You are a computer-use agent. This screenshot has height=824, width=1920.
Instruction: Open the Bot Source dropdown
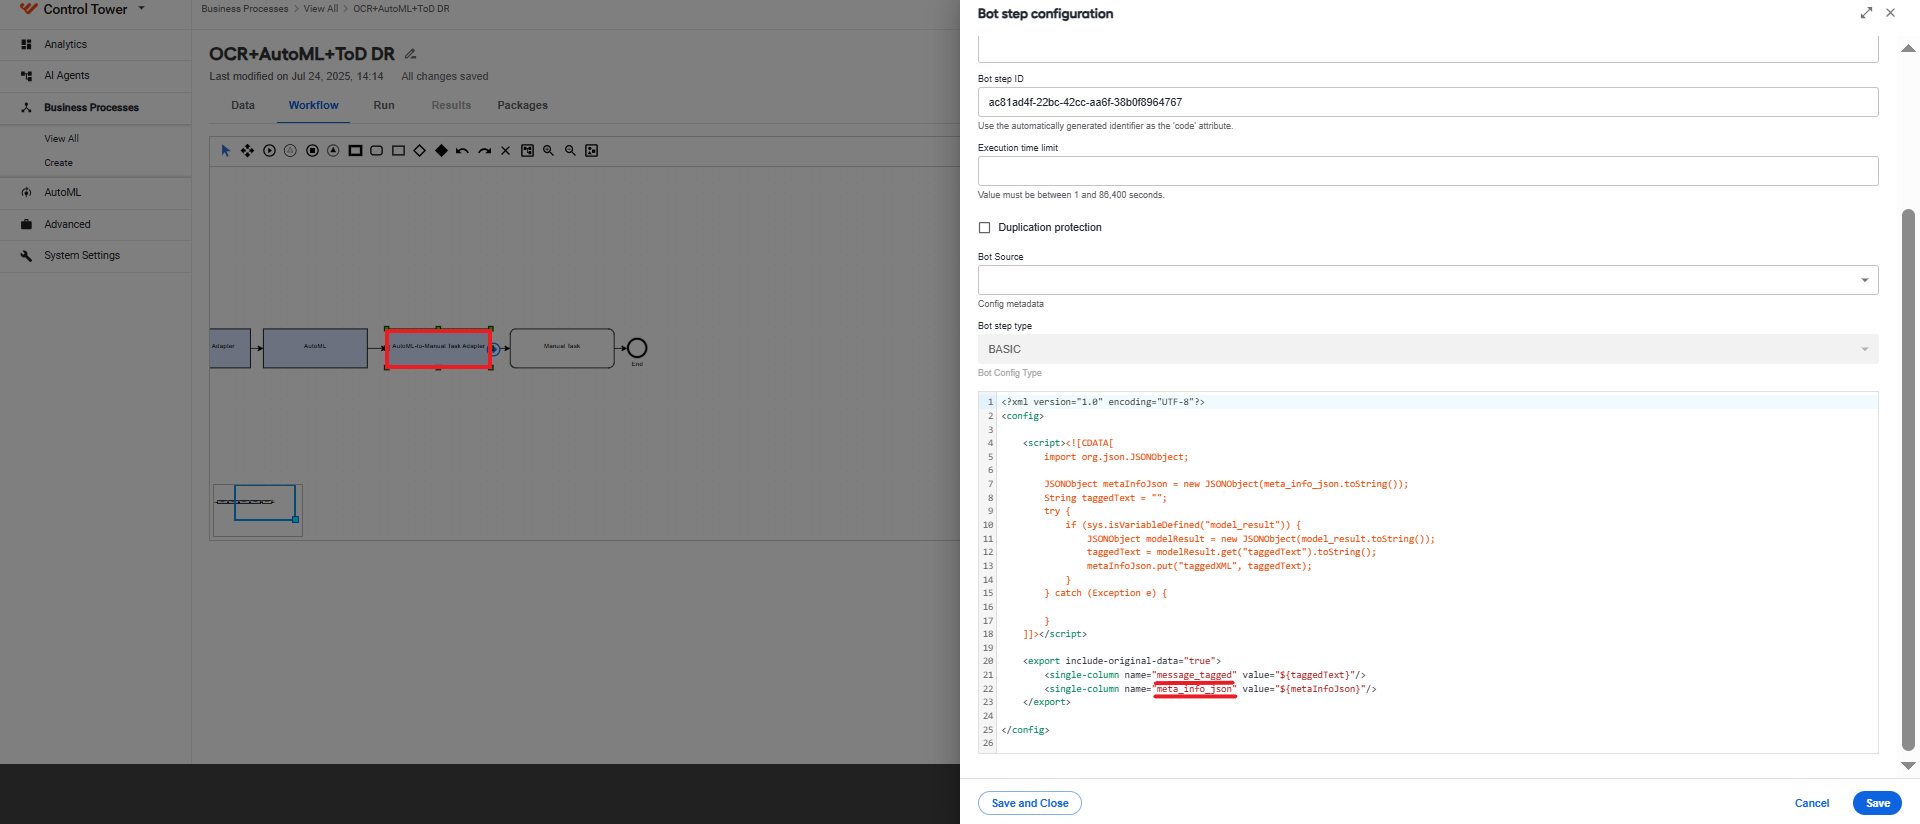(x=1428, y=280)
